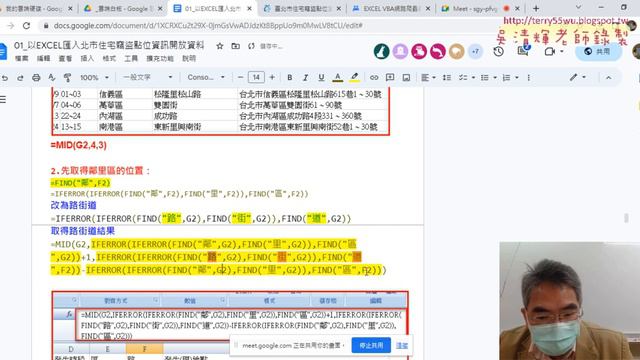Click the document status sync icon

[x=251, y=46]
